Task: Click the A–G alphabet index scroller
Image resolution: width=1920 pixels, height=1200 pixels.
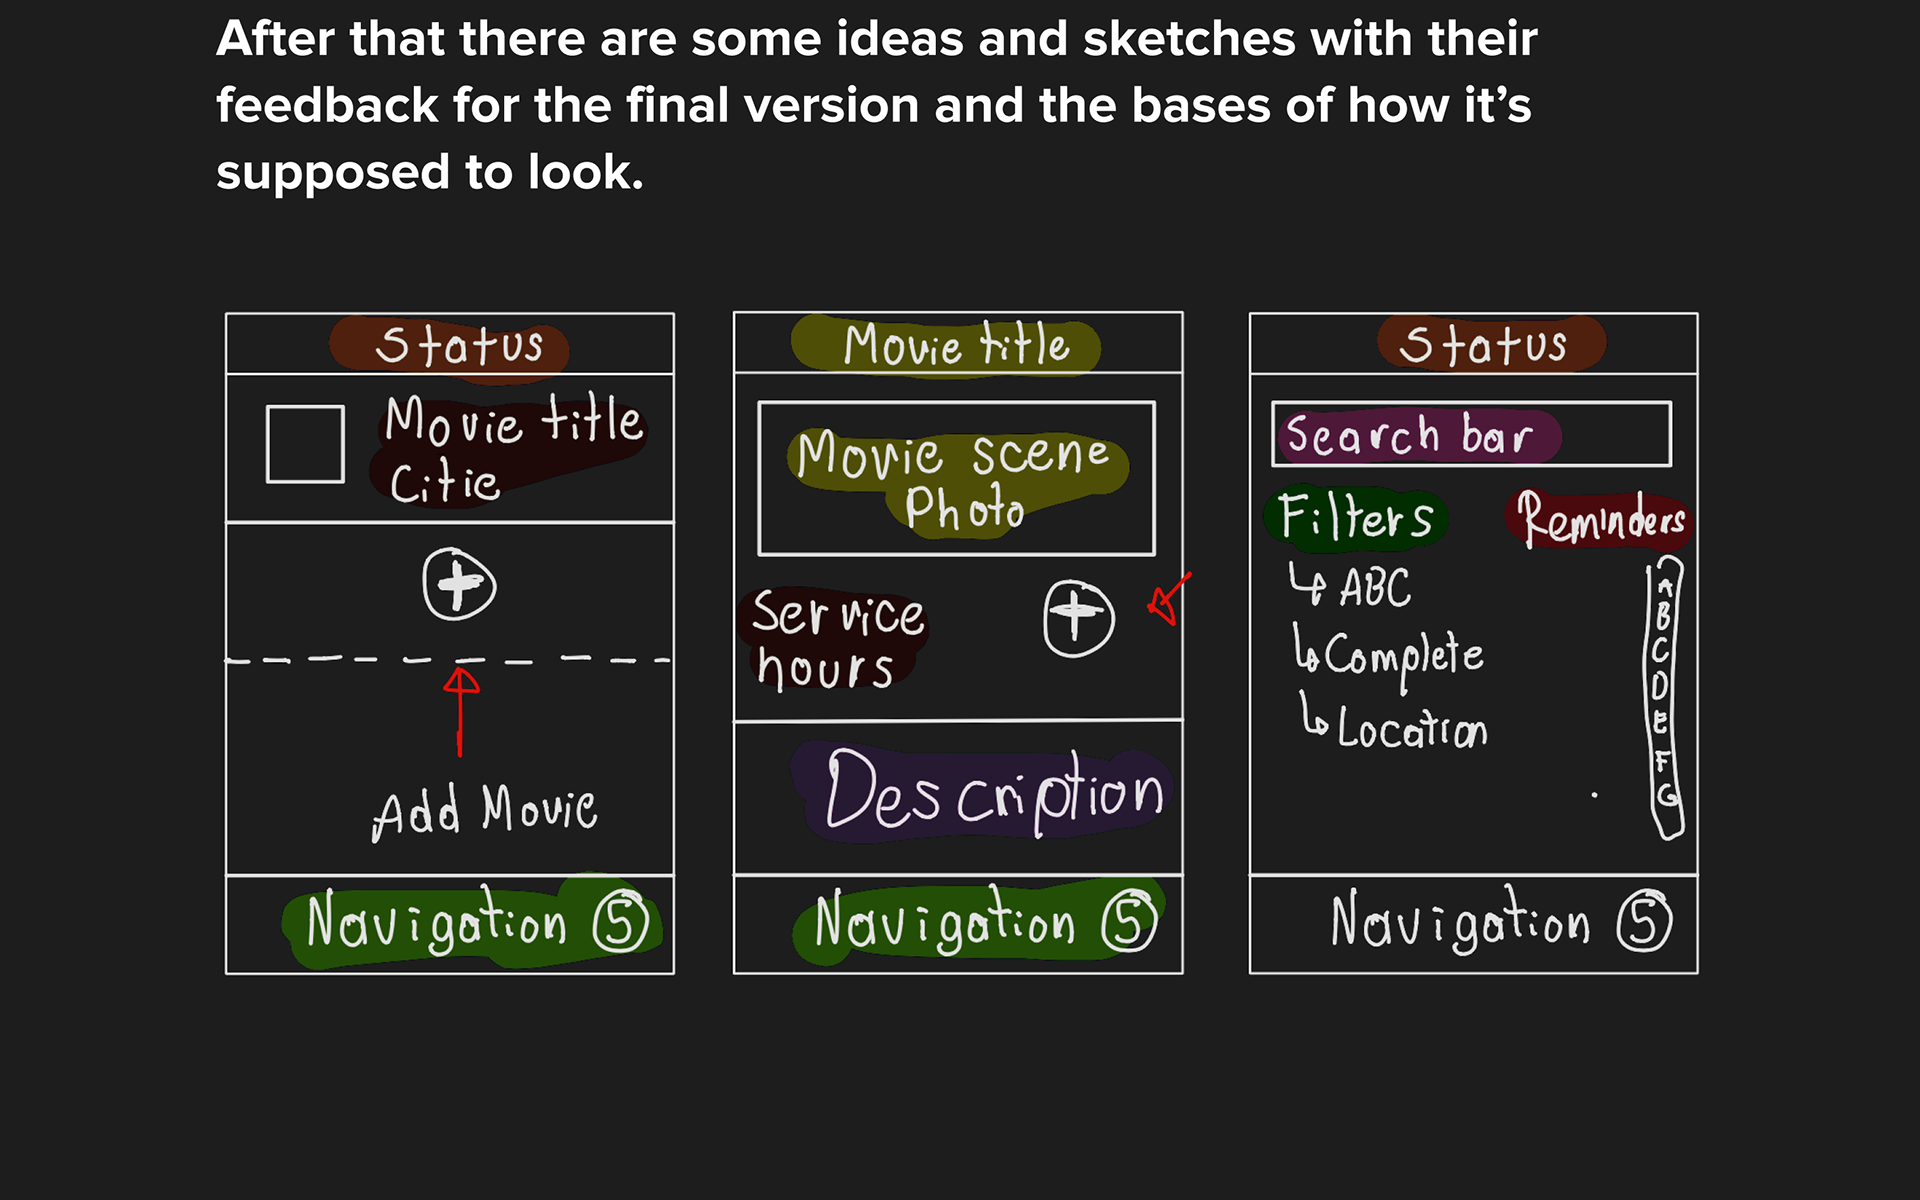Action: click(x=1664, y=697)
